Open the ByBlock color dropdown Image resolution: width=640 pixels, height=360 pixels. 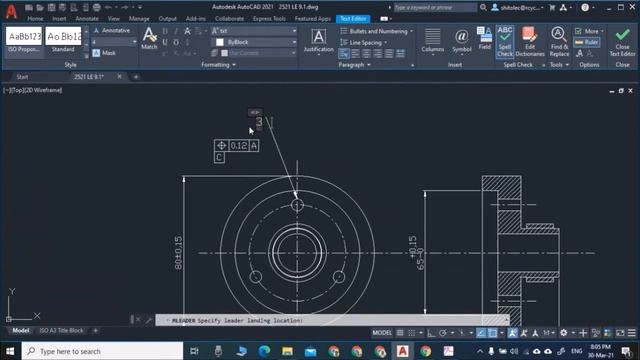(x=254, y=42)
